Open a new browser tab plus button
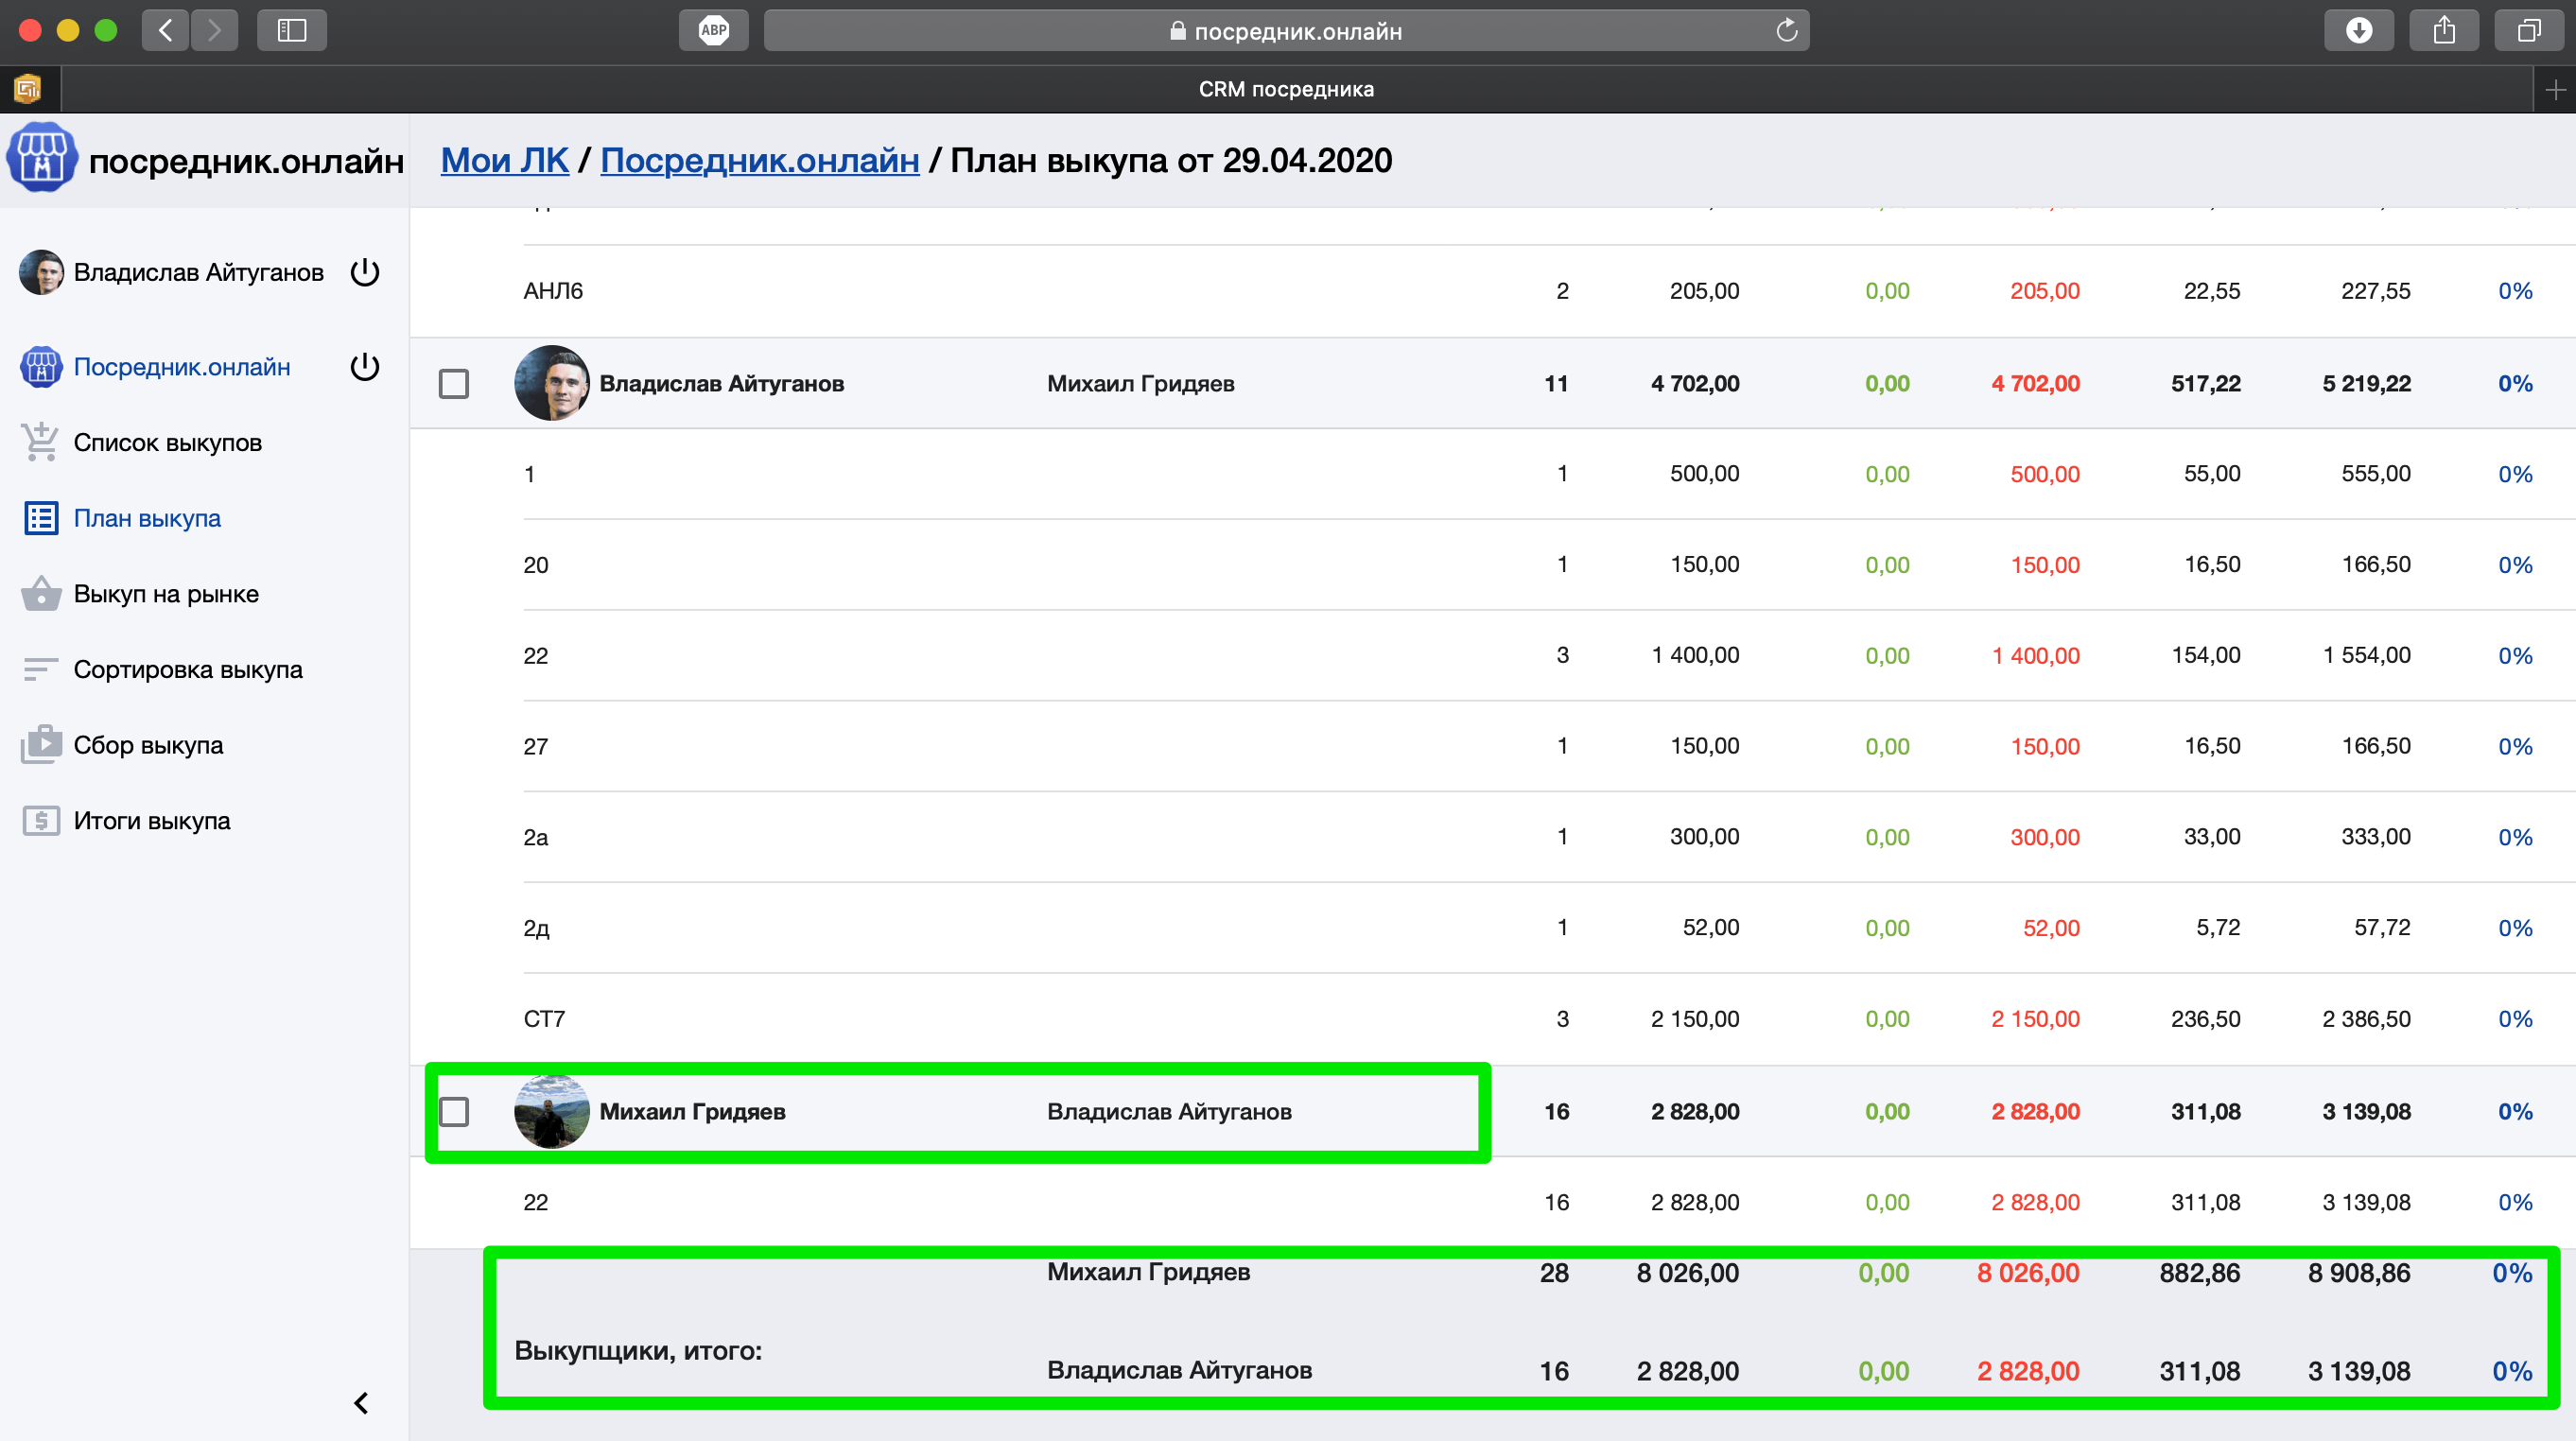The image size is (2576, 1441). coord(2555,90)
